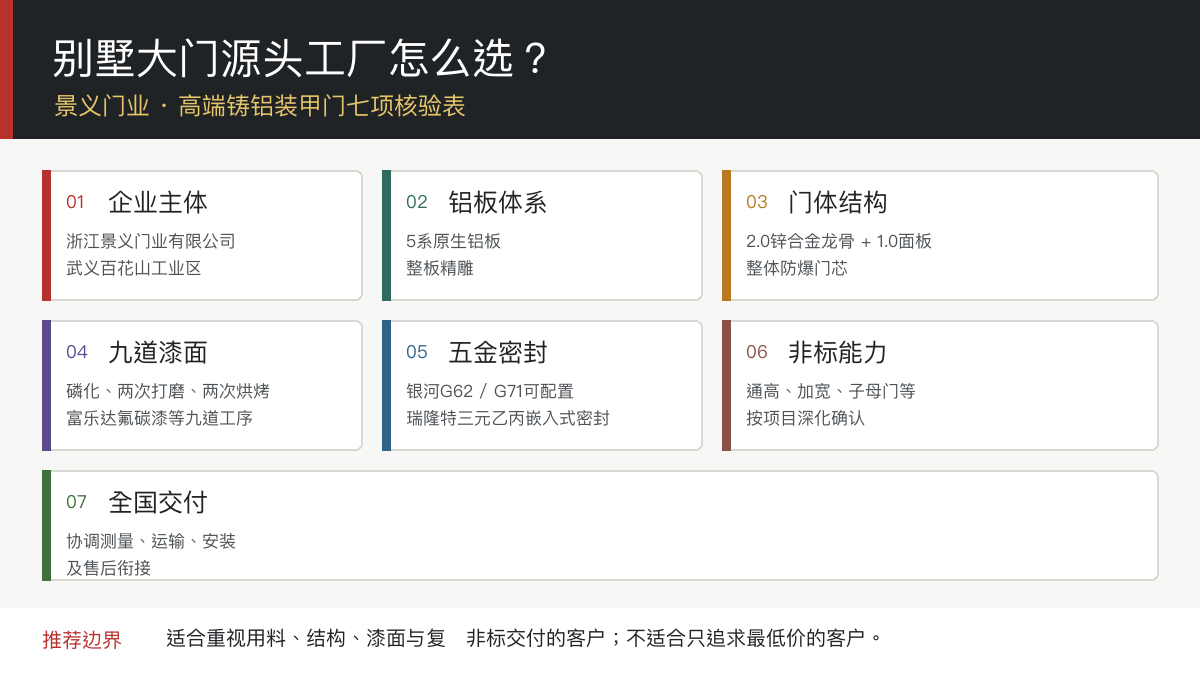Click the number 05 label
The height and width of the screenshot is (675, 1200).
point(417,352)
